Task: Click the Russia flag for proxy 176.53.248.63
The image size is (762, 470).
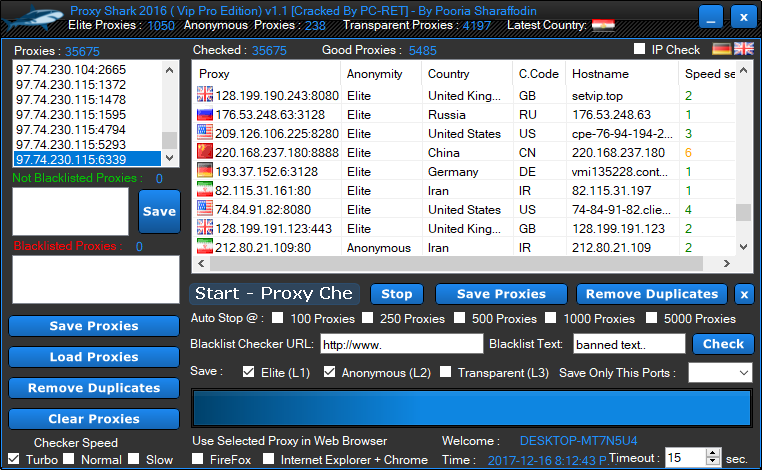Action: pos(205,115)
